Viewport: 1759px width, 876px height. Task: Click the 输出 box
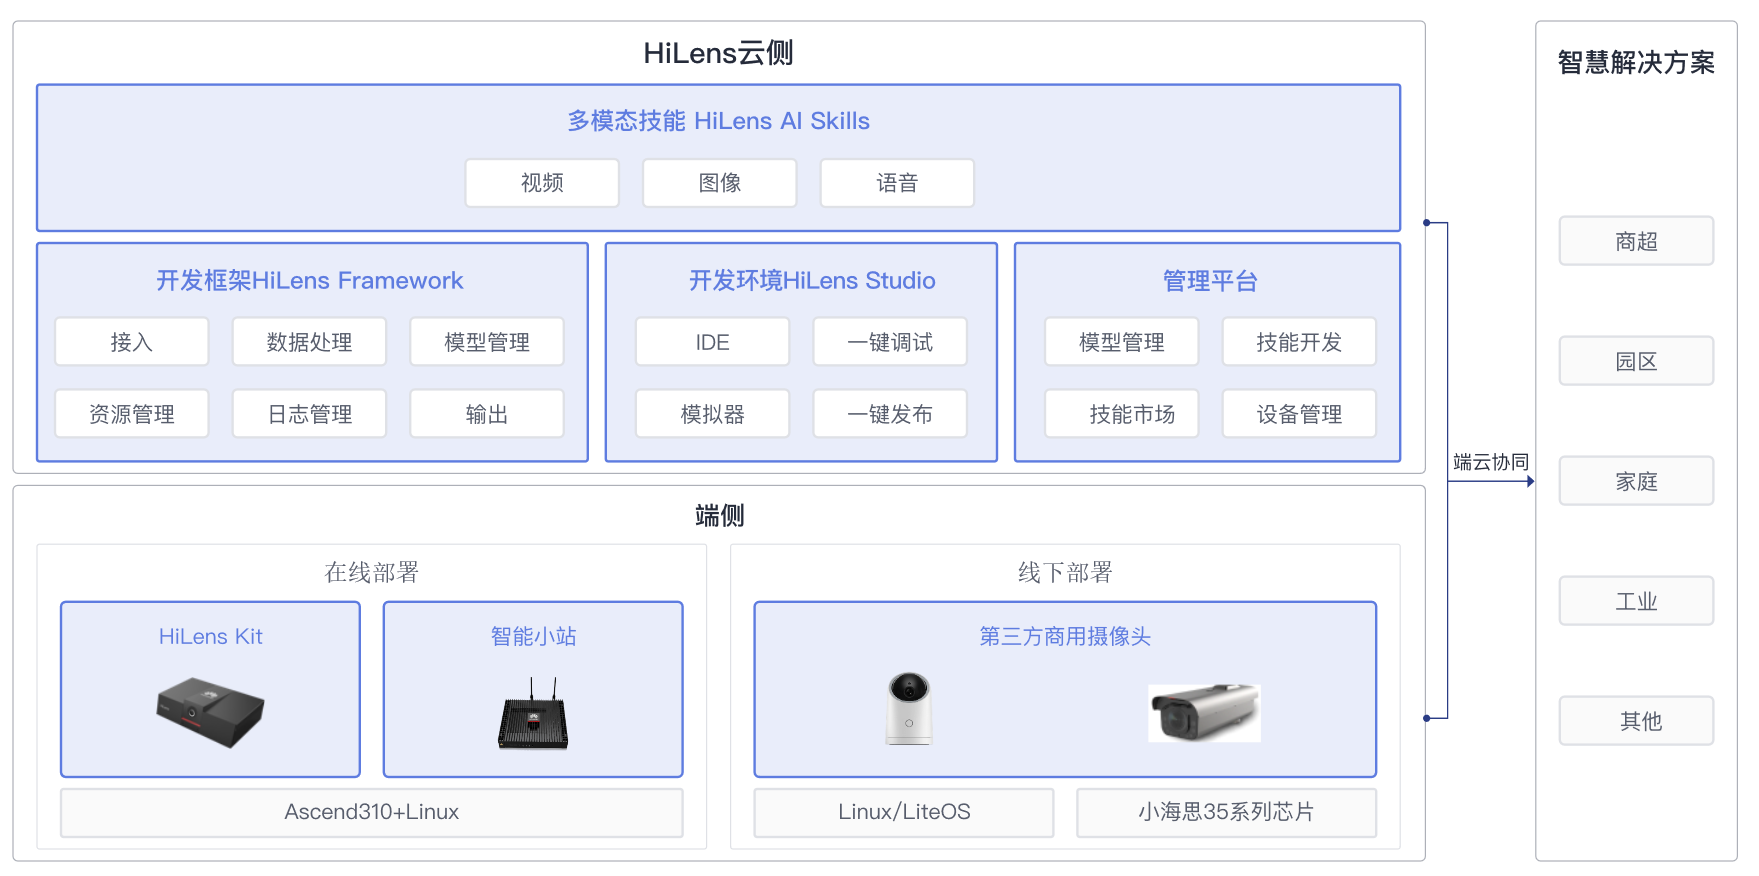(487, 414)
